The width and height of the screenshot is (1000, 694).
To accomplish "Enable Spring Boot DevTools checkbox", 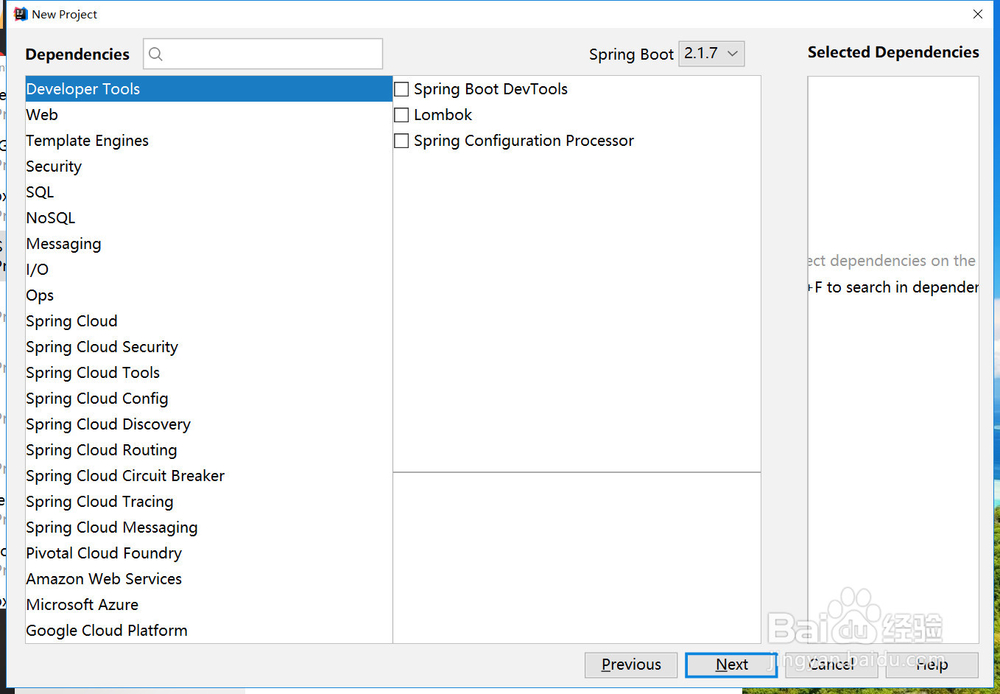I will pyautogui.click(x=401, y=89).
